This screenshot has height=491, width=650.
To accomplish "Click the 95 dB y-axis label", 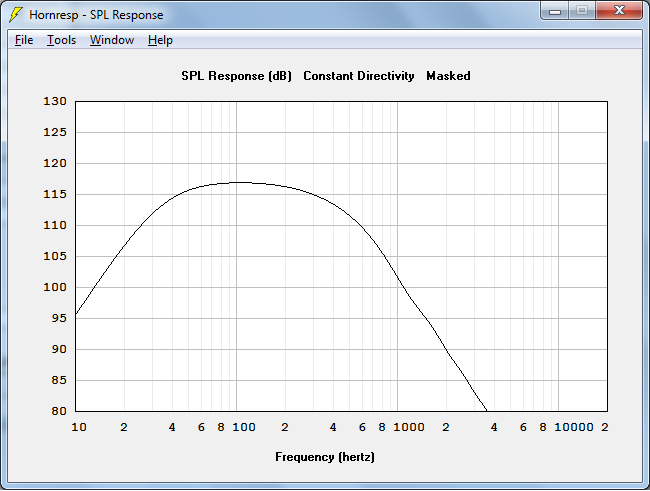I will (59, 318).
